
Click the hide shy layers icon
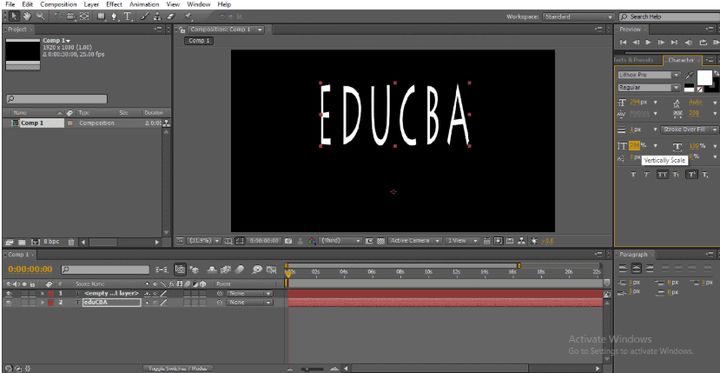(213, 270)
